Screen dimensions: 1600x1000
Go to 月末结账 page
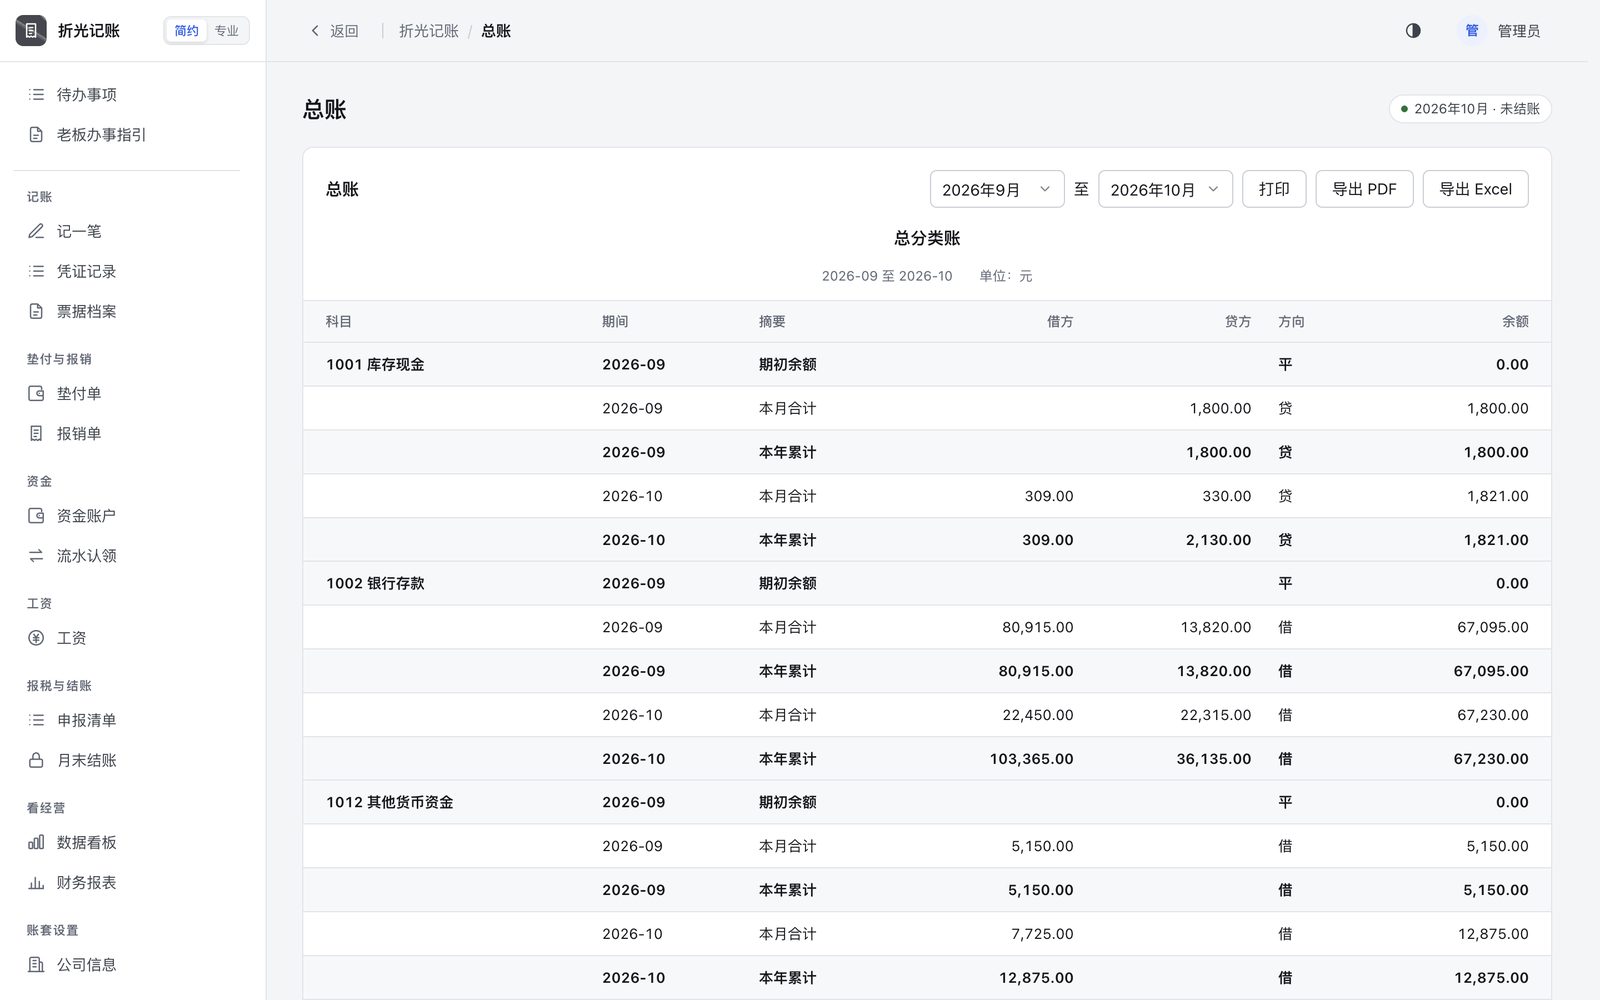click(x=133, y=760)
